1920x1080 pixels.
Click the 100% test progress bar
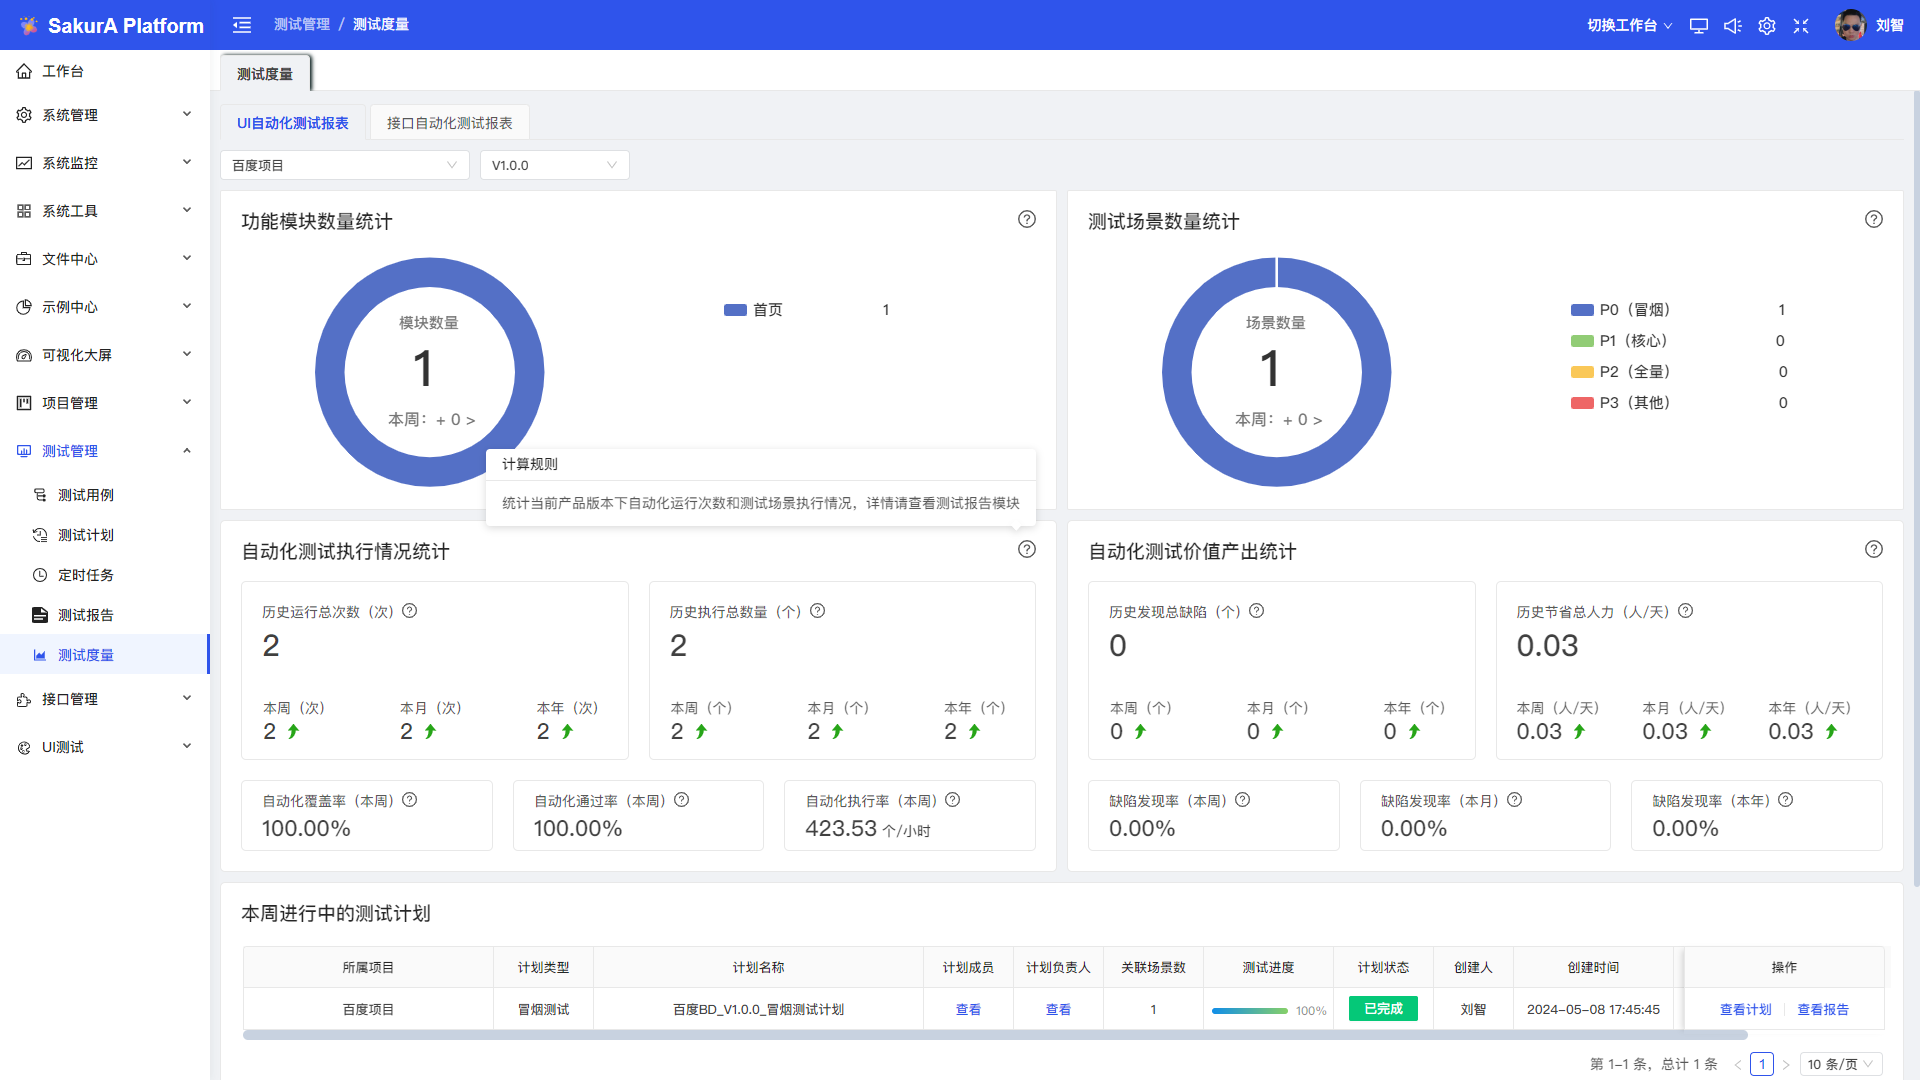[1250, 1011]
